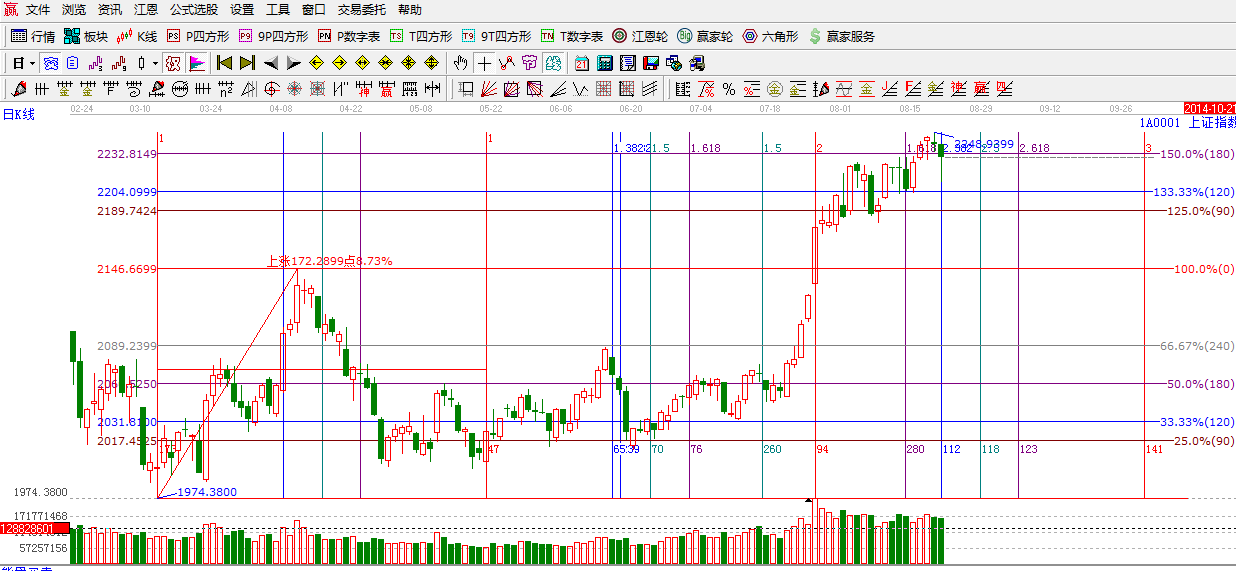Open 赢家服务 dollar sign service button

point(841,36)
